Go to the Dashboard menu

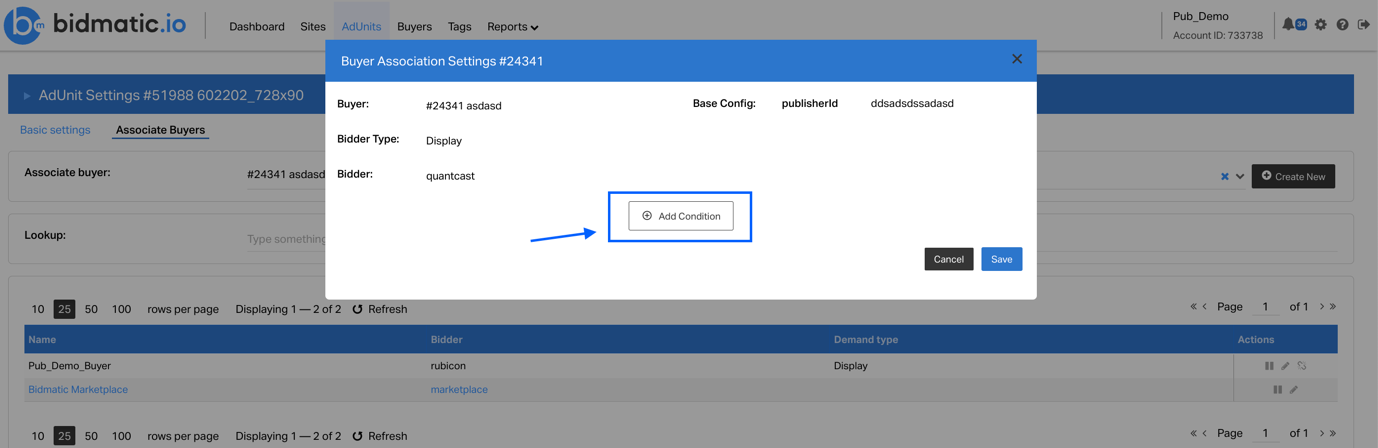(x=257, y=27)
